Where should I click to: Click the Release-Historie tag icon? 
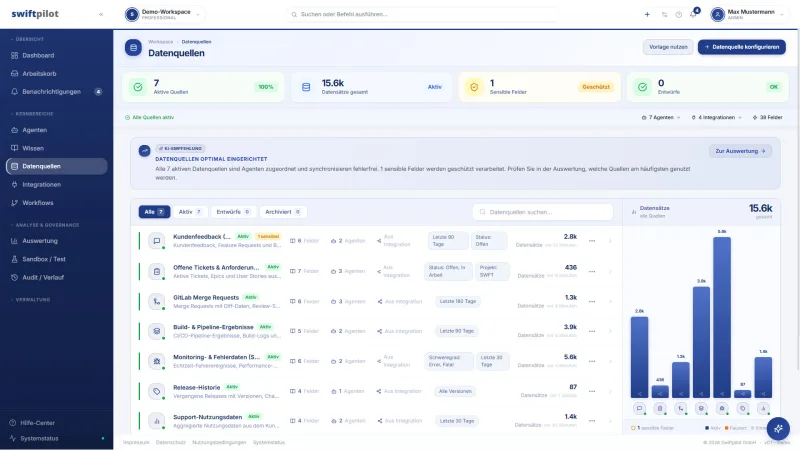157,391
